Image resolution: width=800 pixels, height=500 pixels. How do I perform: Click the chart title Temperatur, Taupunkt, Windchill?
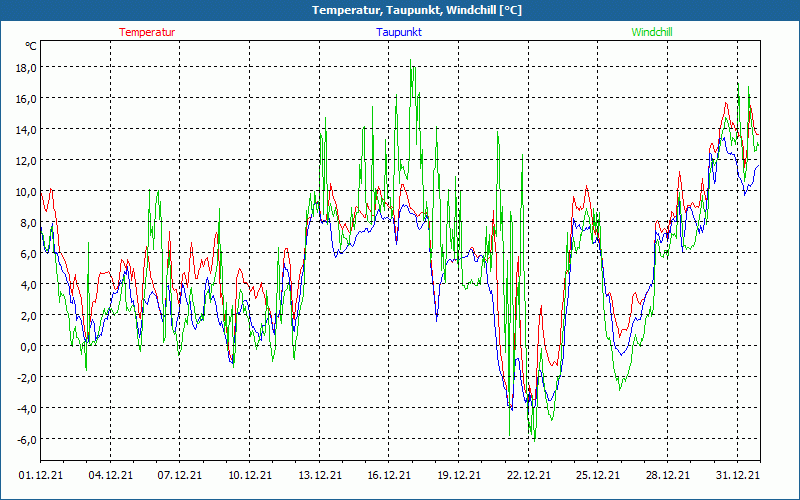coord(417,10)
